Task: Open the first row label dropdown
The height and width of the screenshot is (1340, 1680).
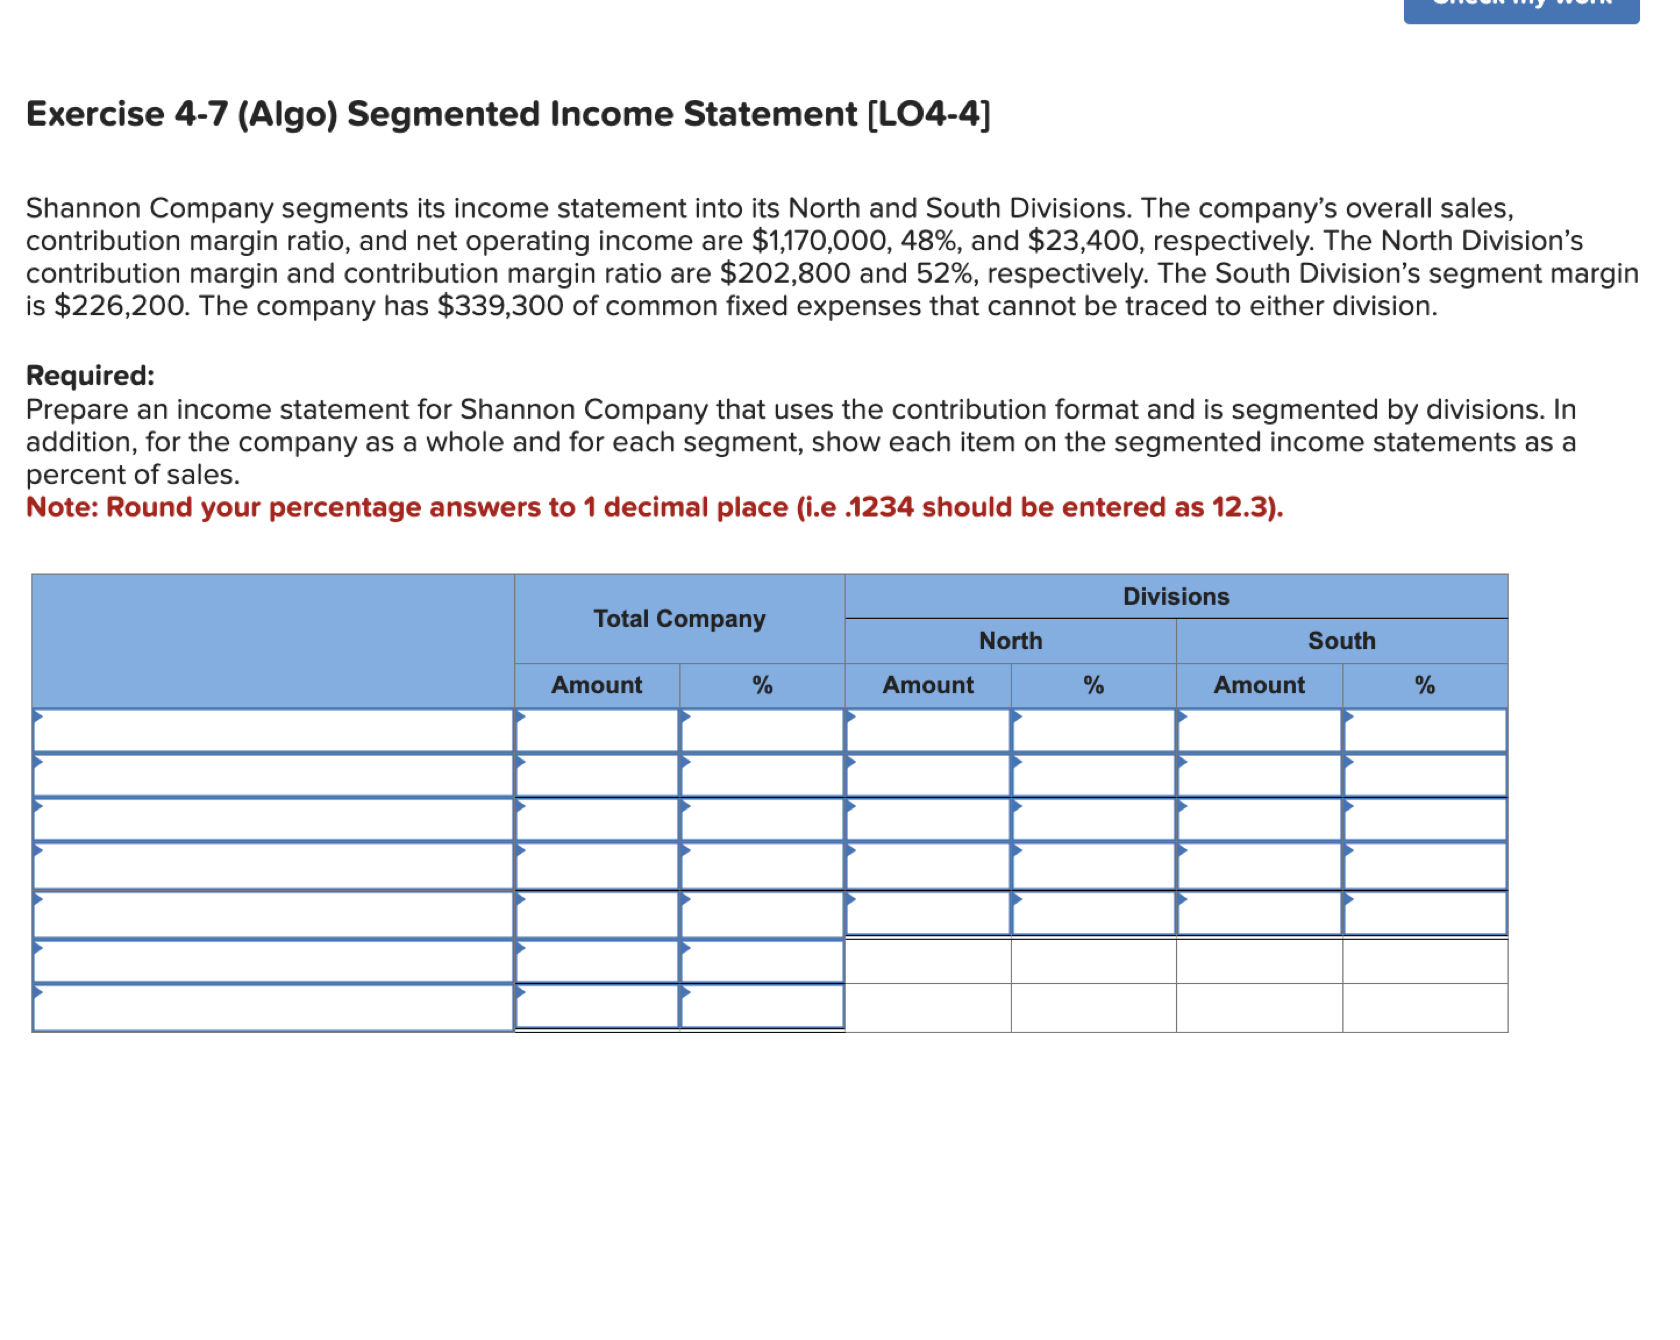Action: click(270, 731)
